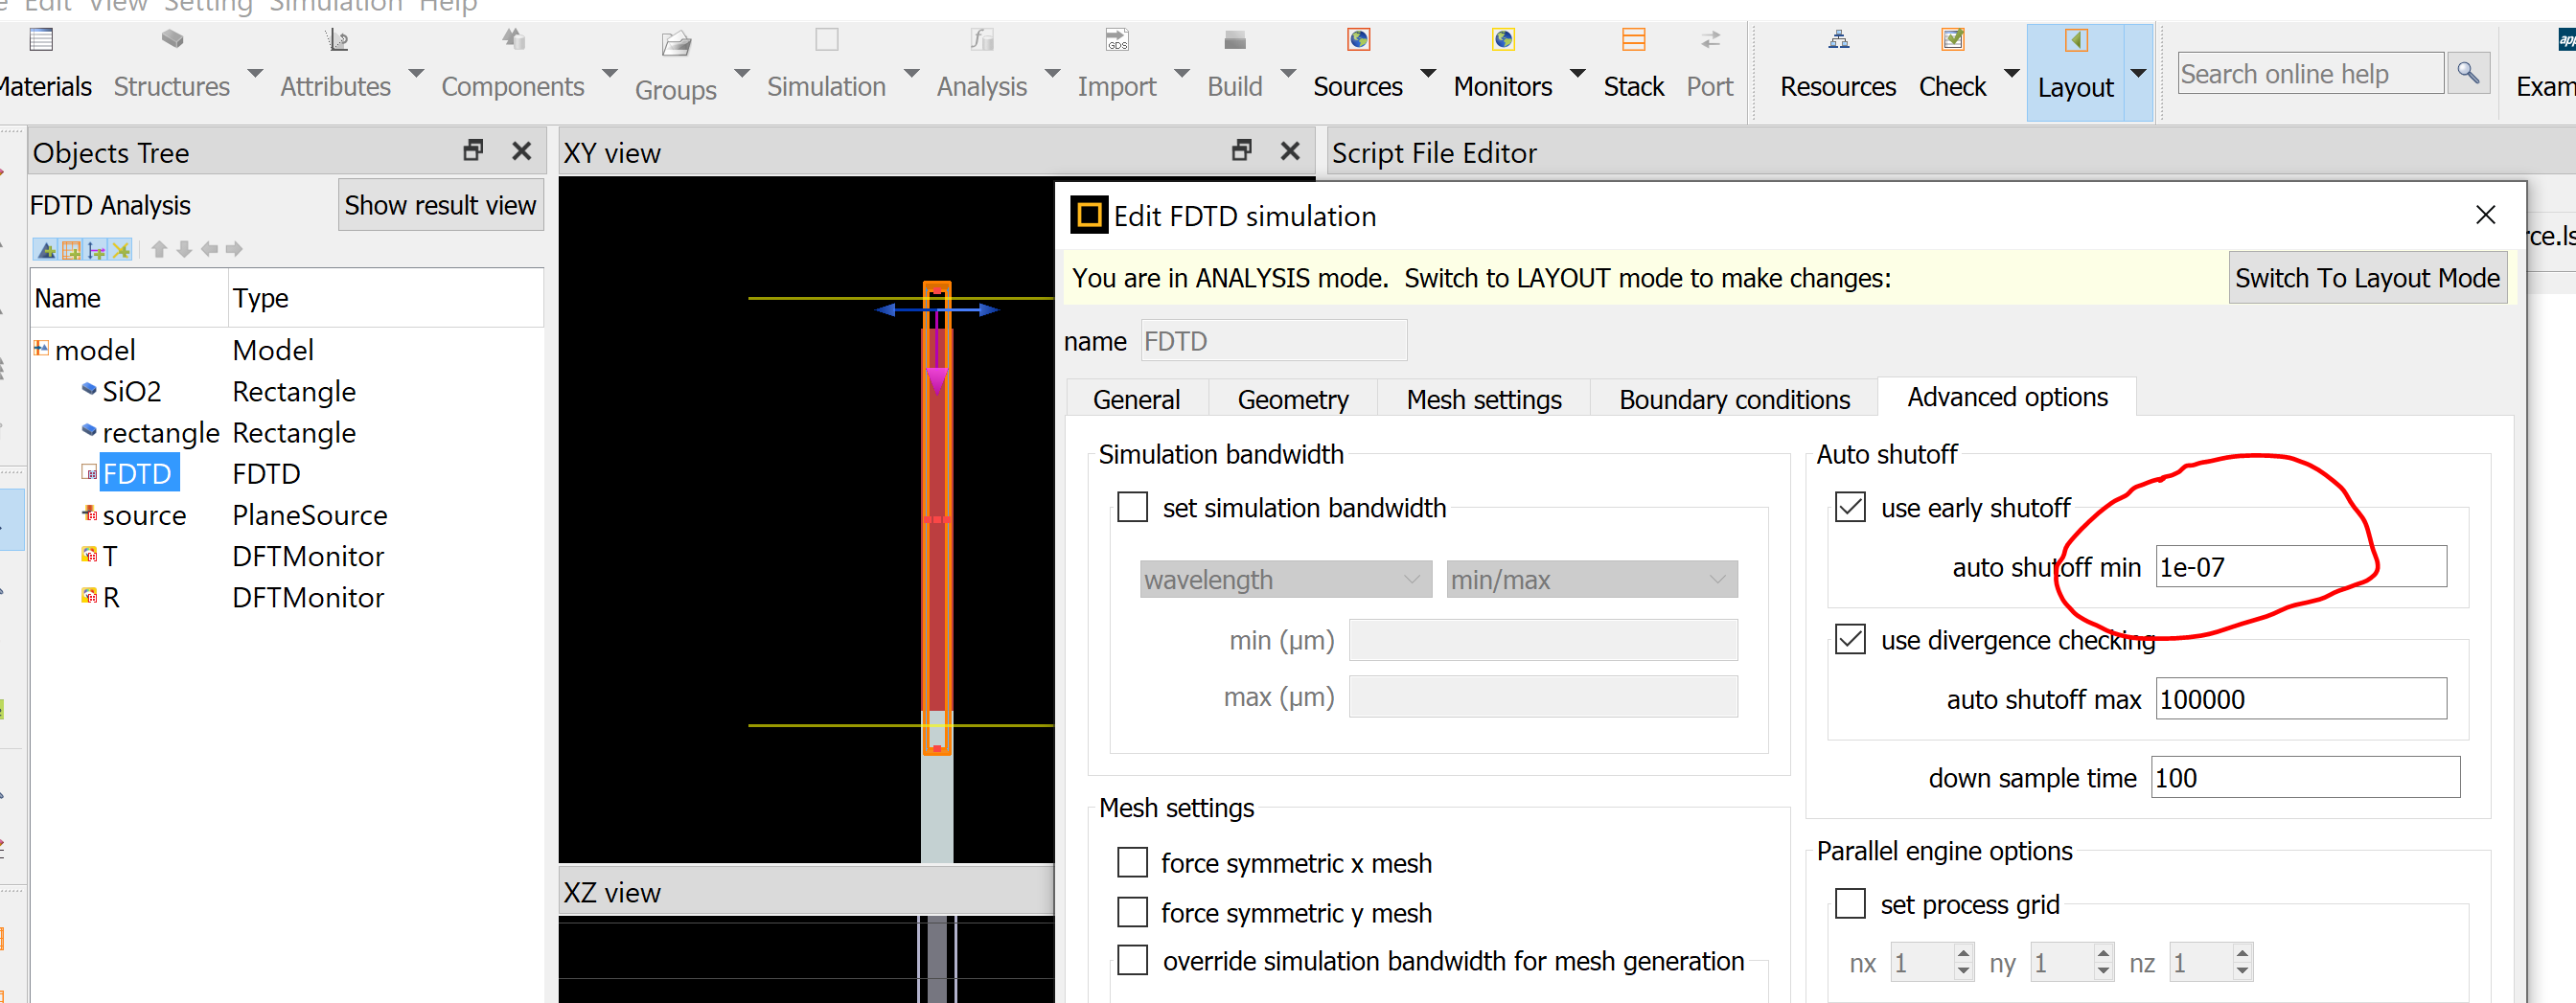
Task: Open the Stack tool icon
Action: point(1633,40)
